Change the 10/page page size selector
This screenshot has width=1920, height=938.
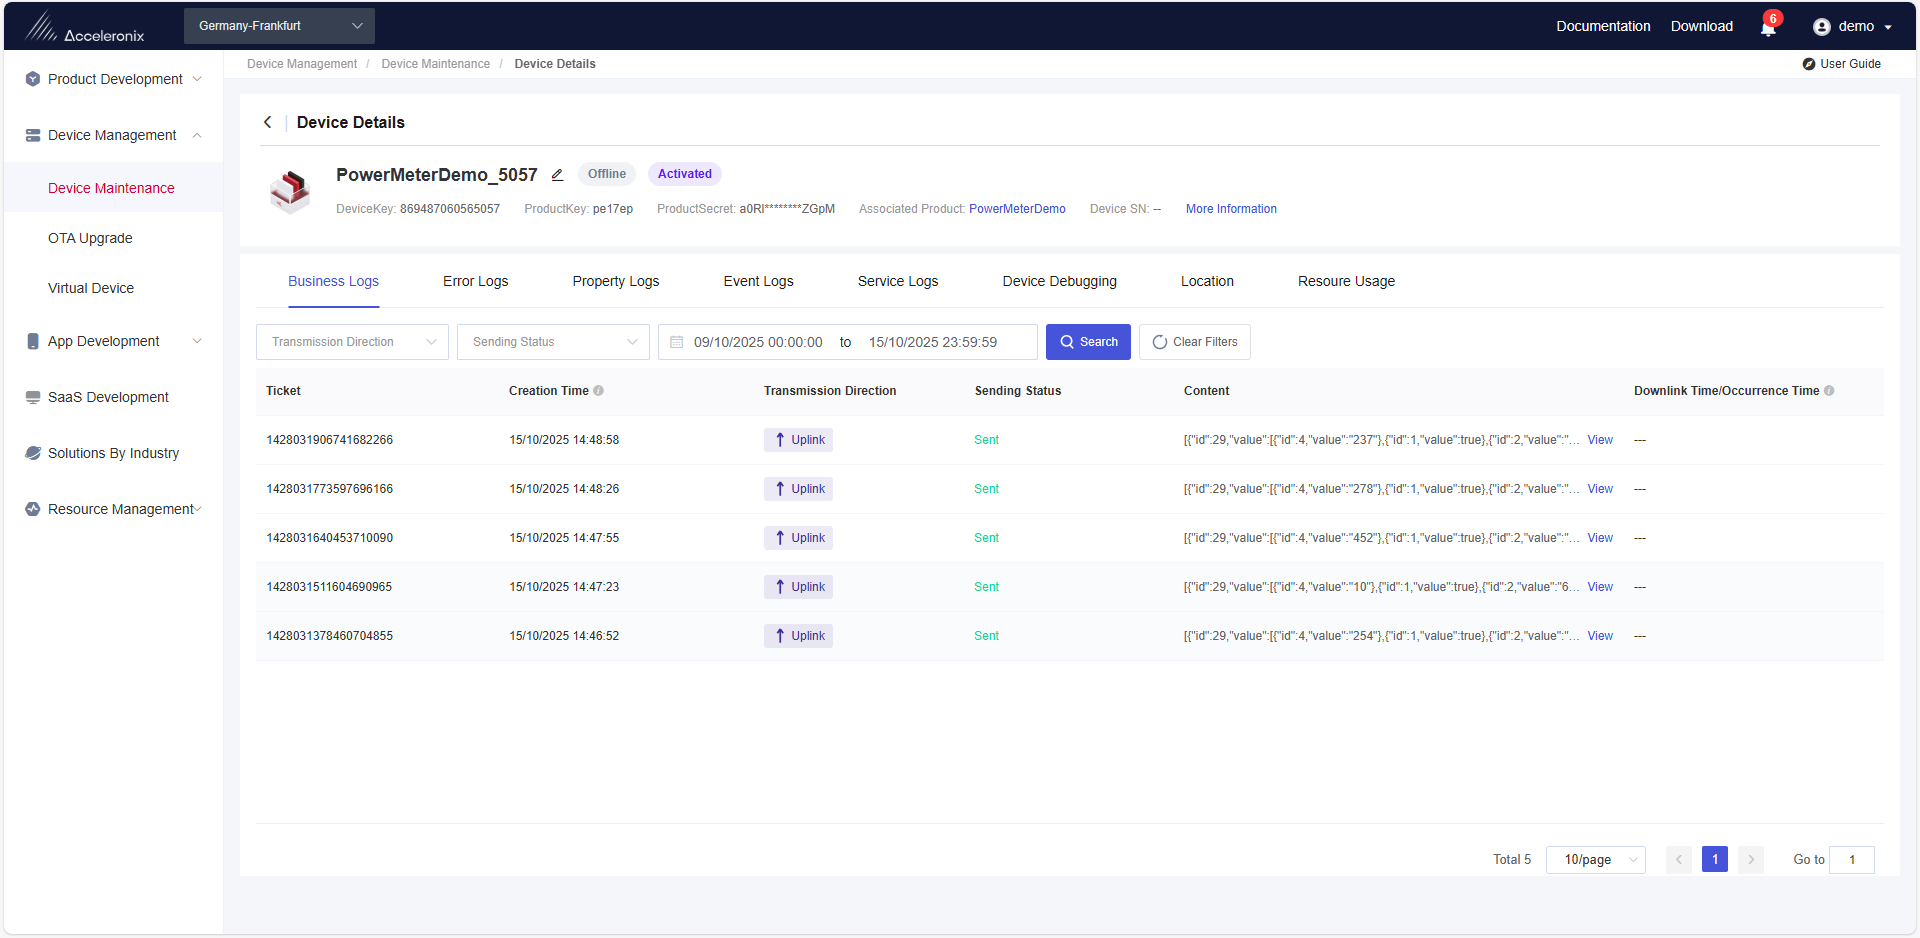[x=1595, y=860]
